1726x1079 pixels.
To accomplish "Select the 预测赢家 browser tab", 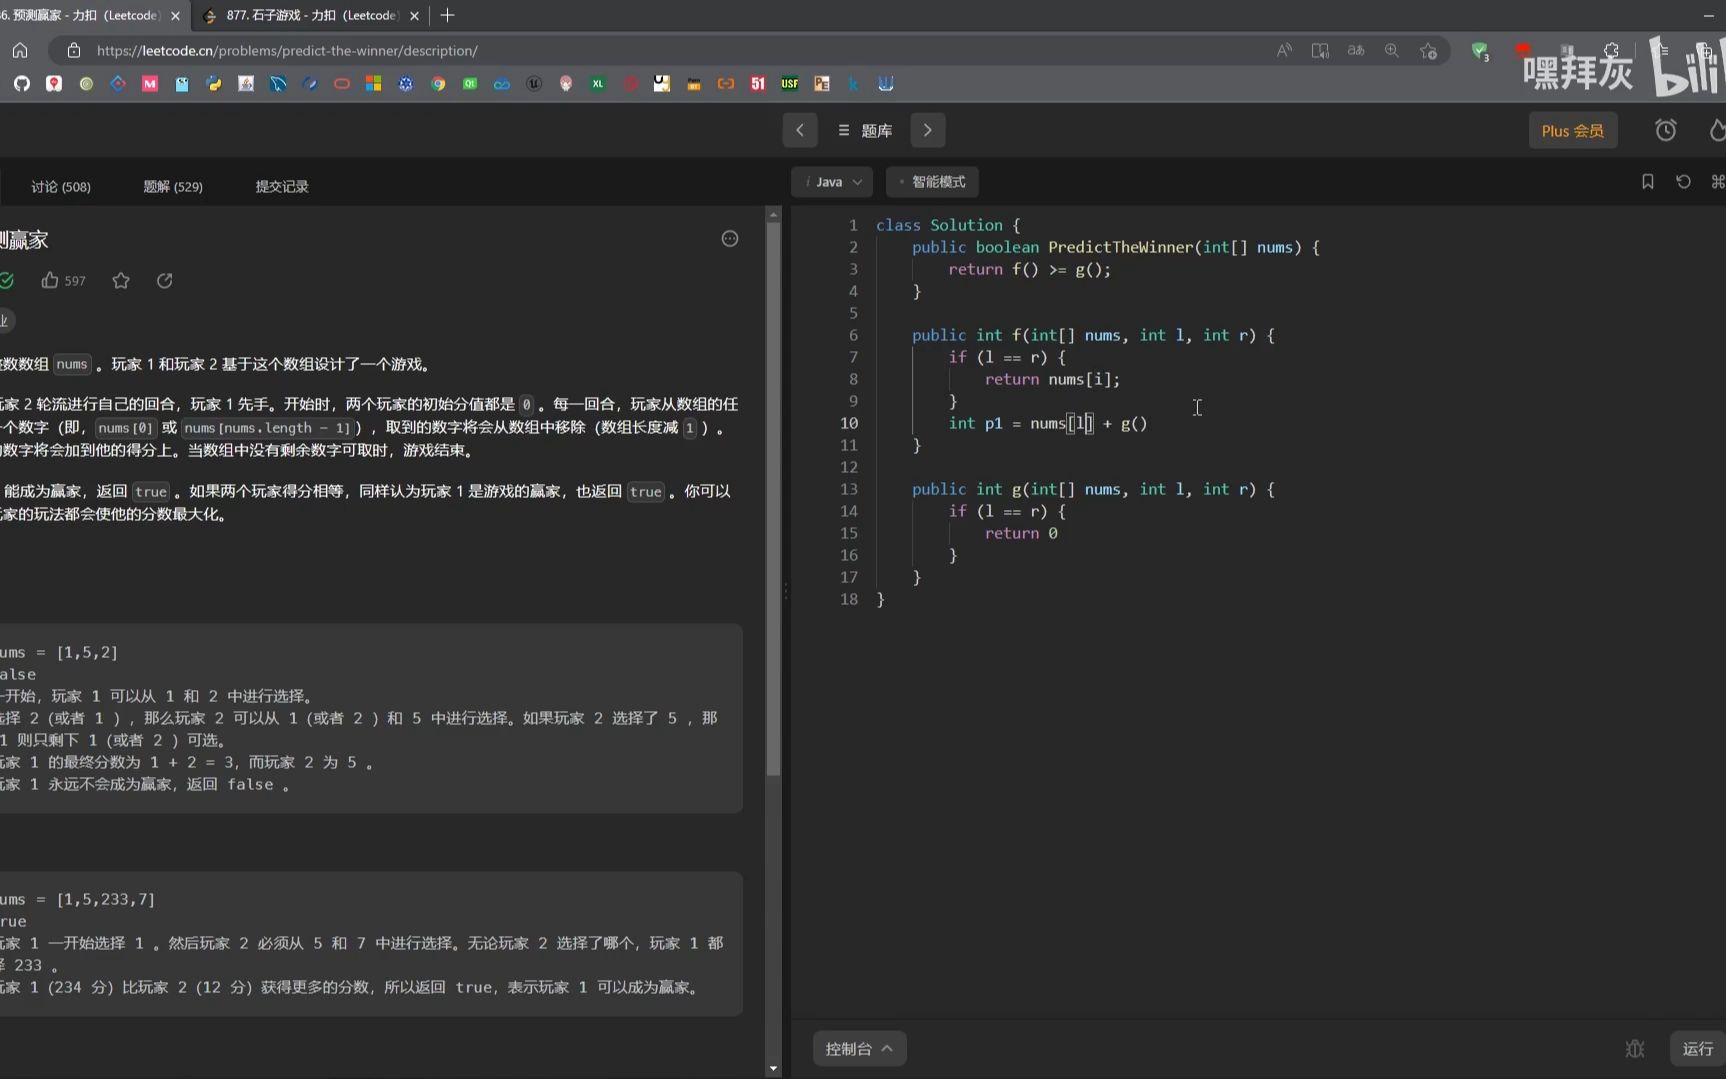I will pyautogui.click(x=80, y=15).
